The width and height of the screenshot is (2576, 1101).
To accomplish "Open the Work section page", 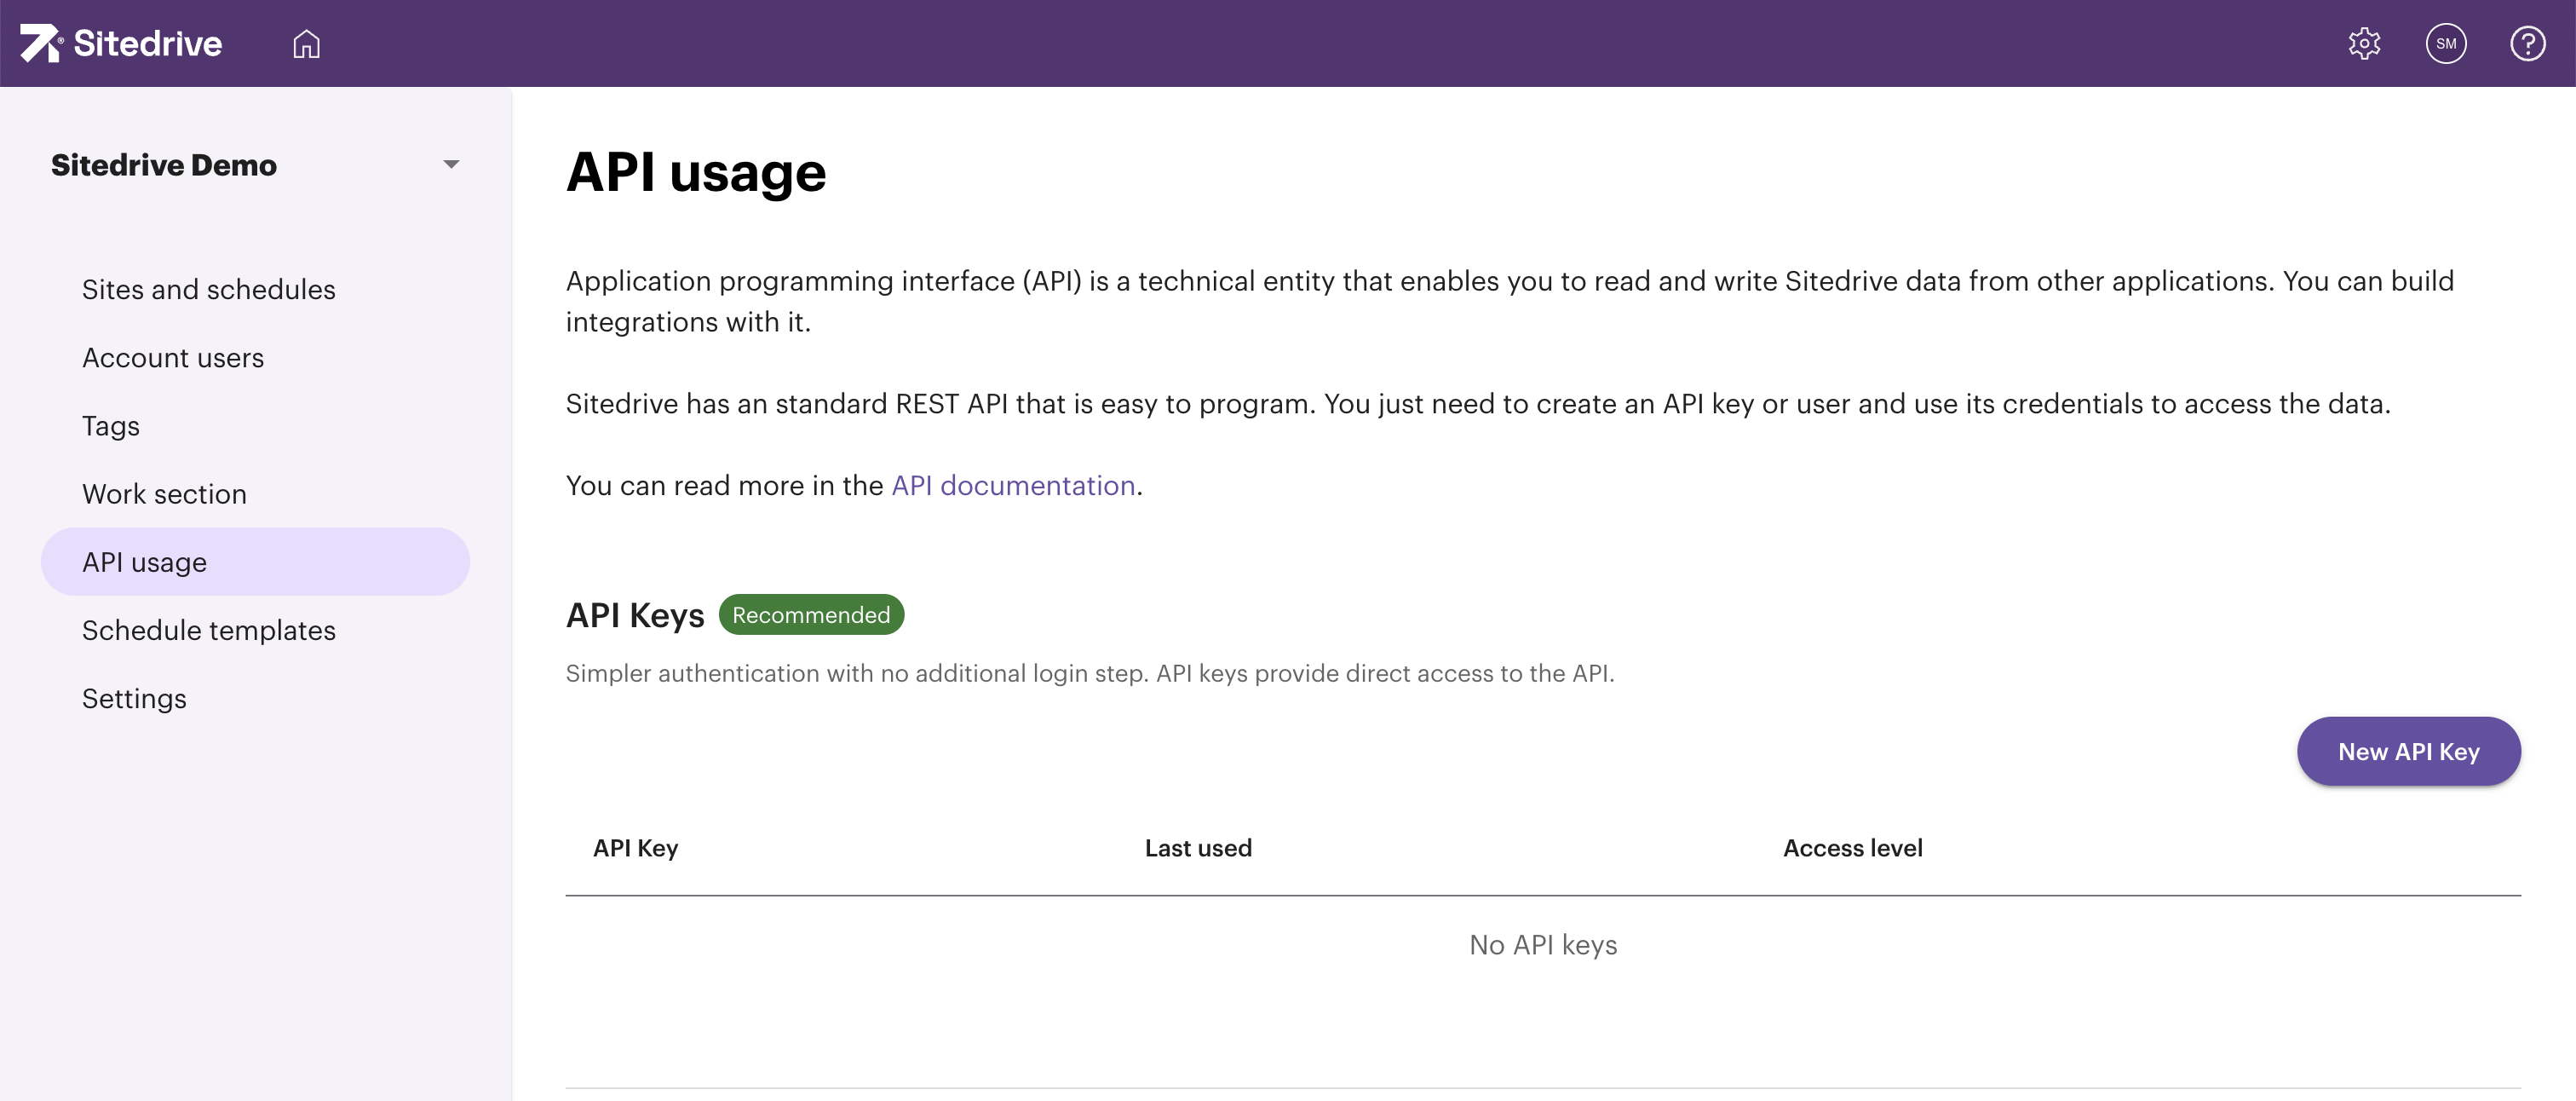I will coord(164,493).
